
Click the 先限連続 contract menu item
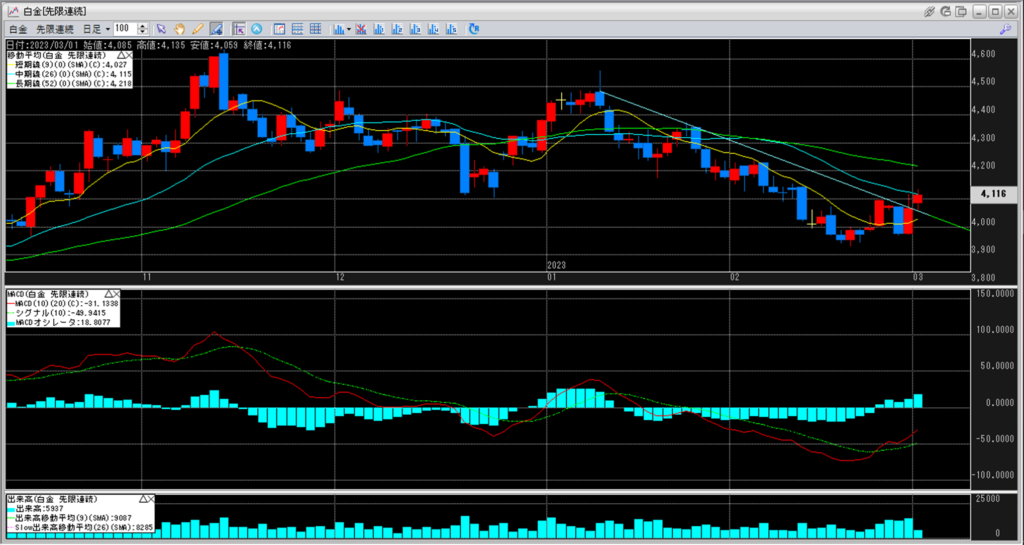click(55, 29)
